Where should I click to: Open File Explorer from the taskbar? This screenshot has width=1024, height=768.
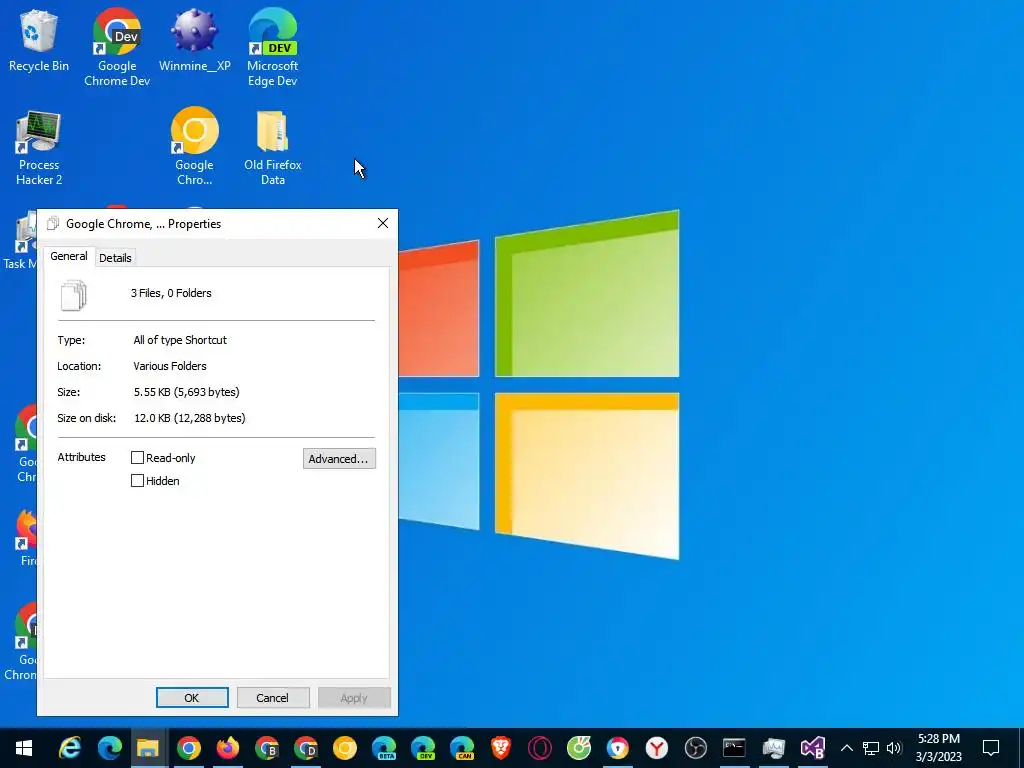[x=148, y=748]
